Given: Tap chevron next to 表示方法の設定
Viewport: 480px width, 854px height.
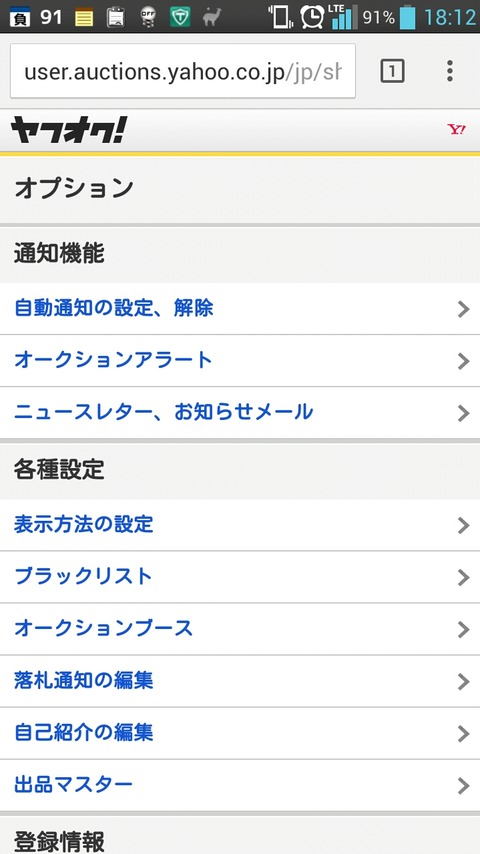Looking at the screenshot, I should (x=463, y=525).
